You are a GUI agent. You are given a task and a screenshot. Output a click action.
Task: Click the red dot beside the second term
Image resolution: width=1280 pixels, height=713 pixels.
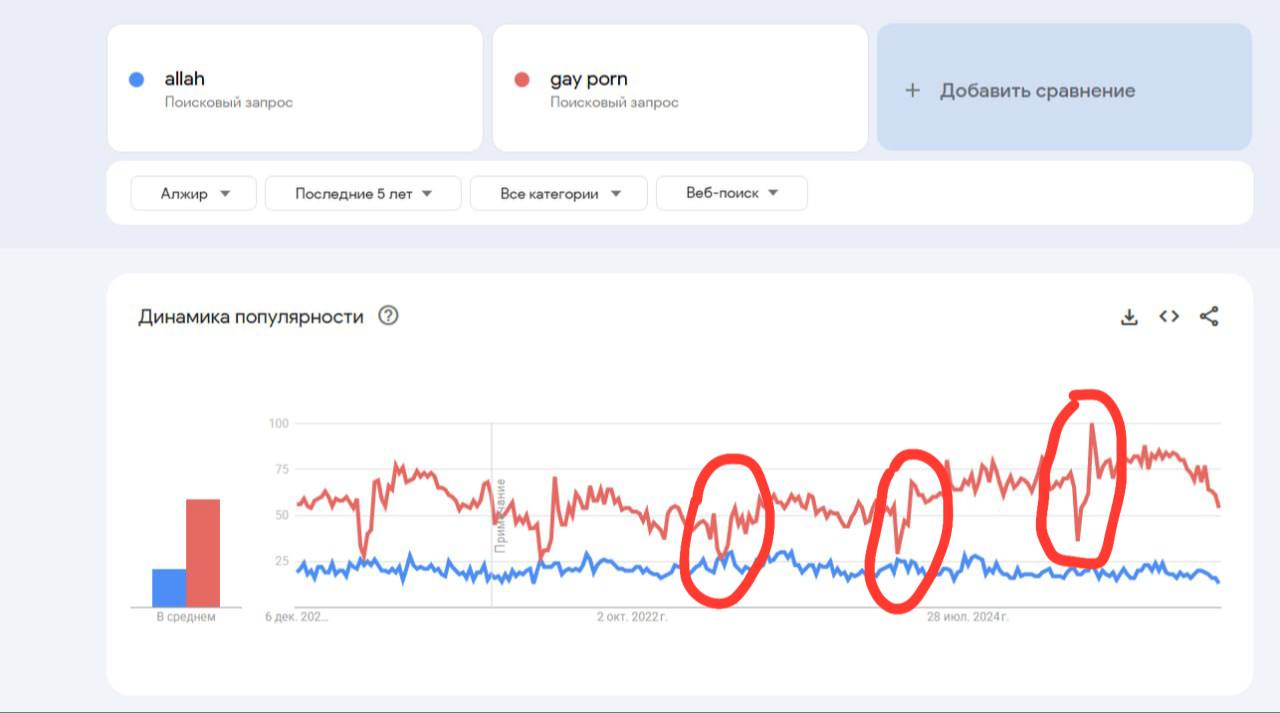tap(522, 80)
